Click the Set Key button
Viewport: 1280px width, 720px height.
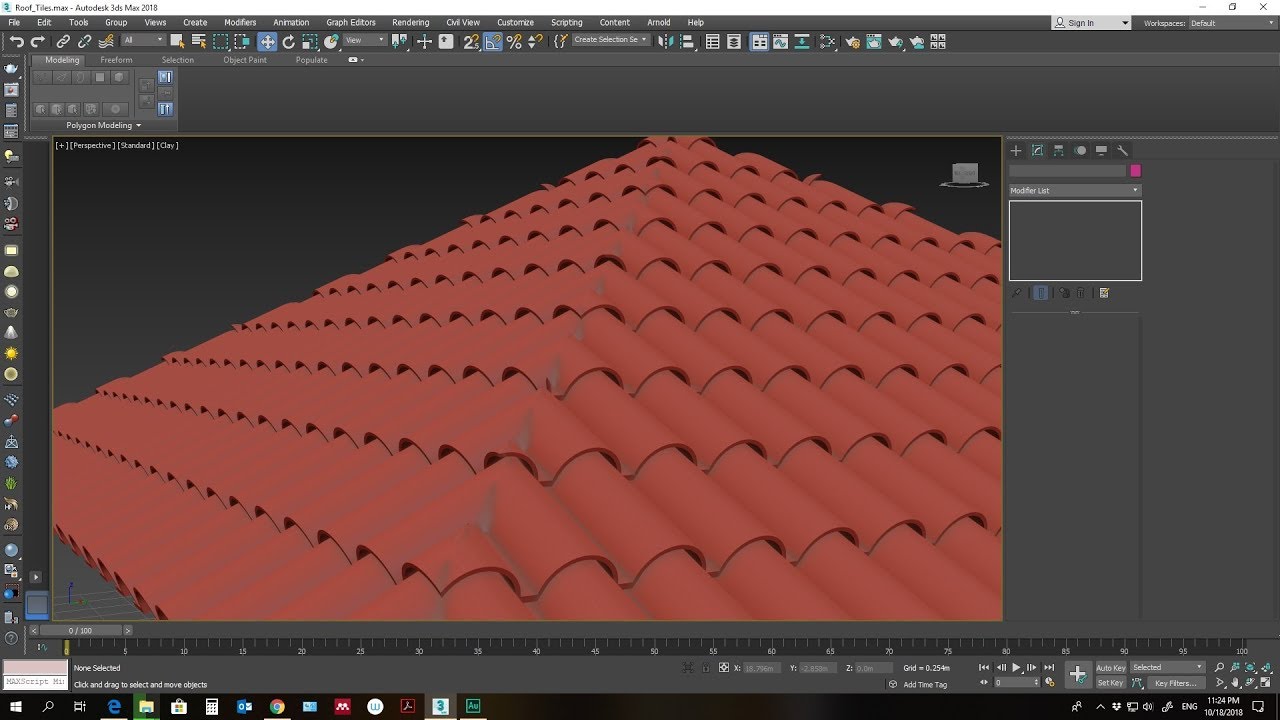pyautogui.click(x=1111, y=684)
